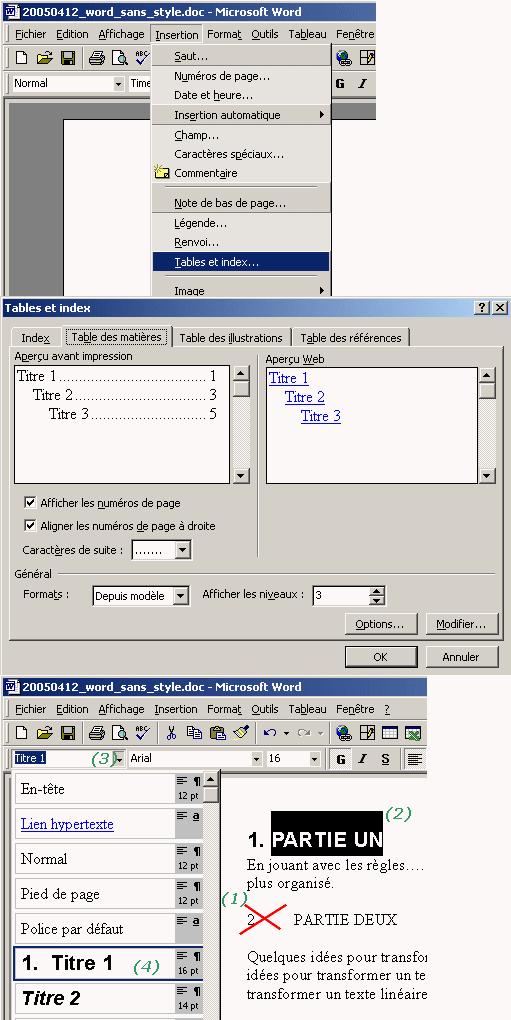This screenshot has height=1020, width=511.
Task: Click Save floppy icon in the styles-list Word window
Action: [x=68, y=733]
